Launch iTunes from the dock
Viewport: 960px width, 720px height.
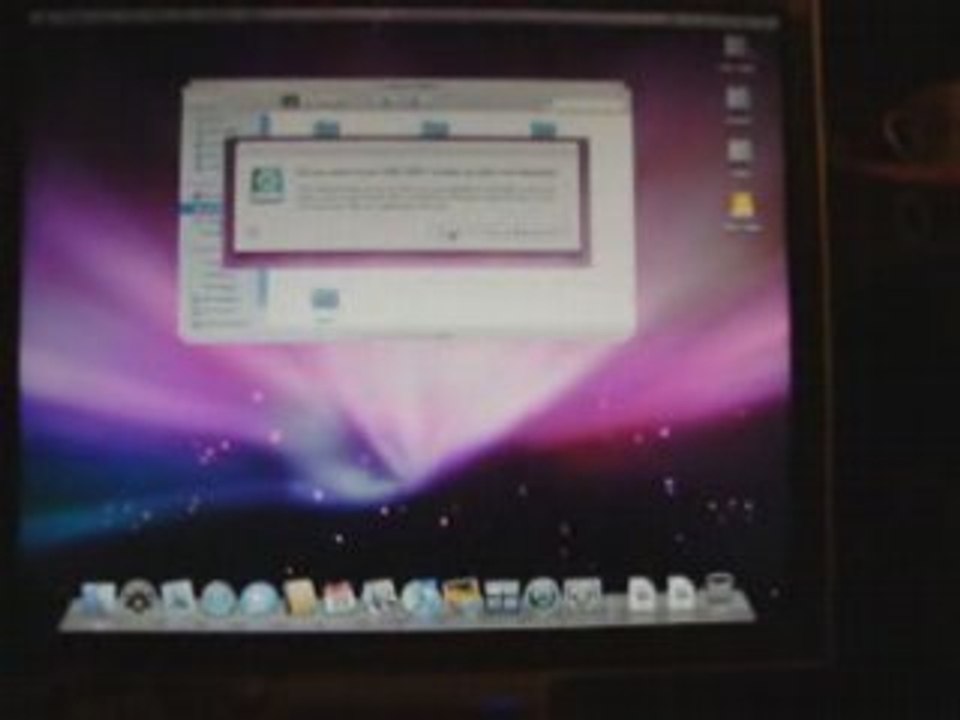click(x=421, y=598)
